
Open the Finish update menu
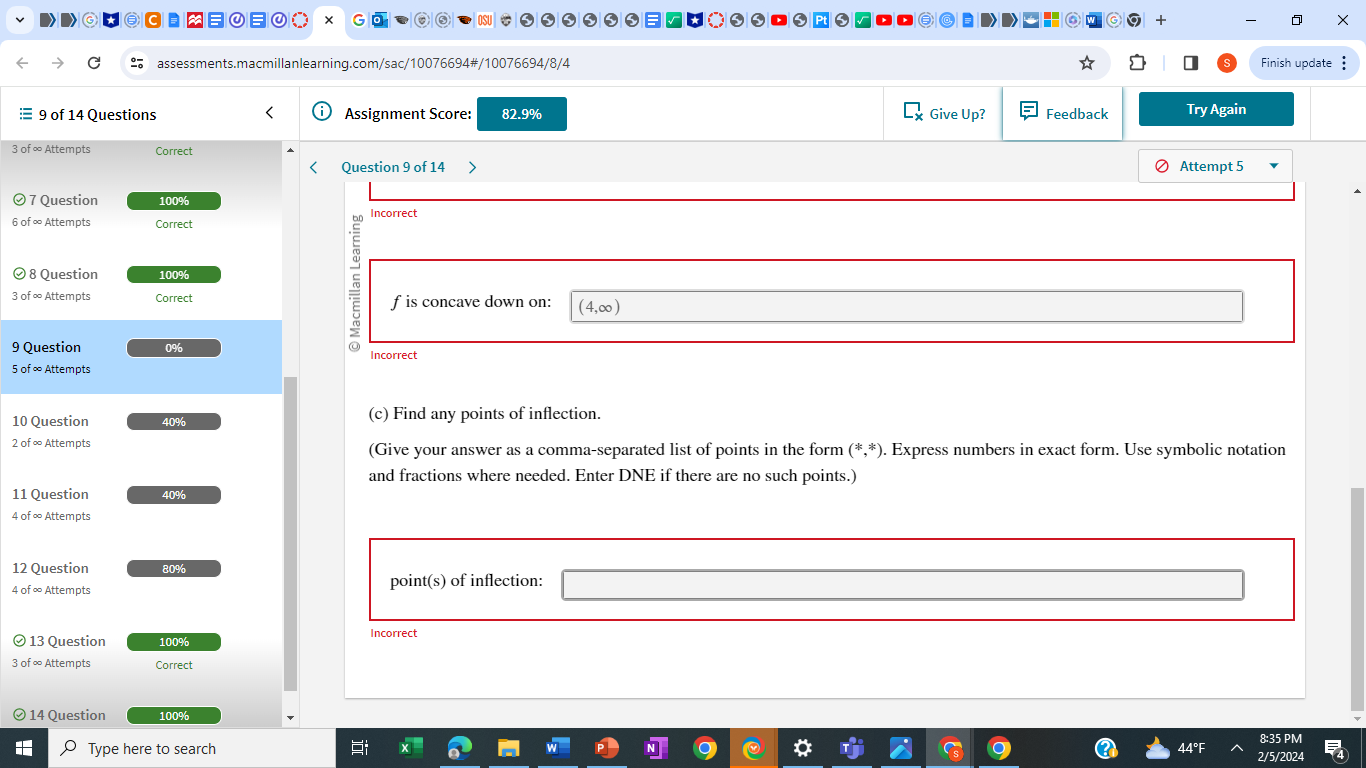point(1305,63)
